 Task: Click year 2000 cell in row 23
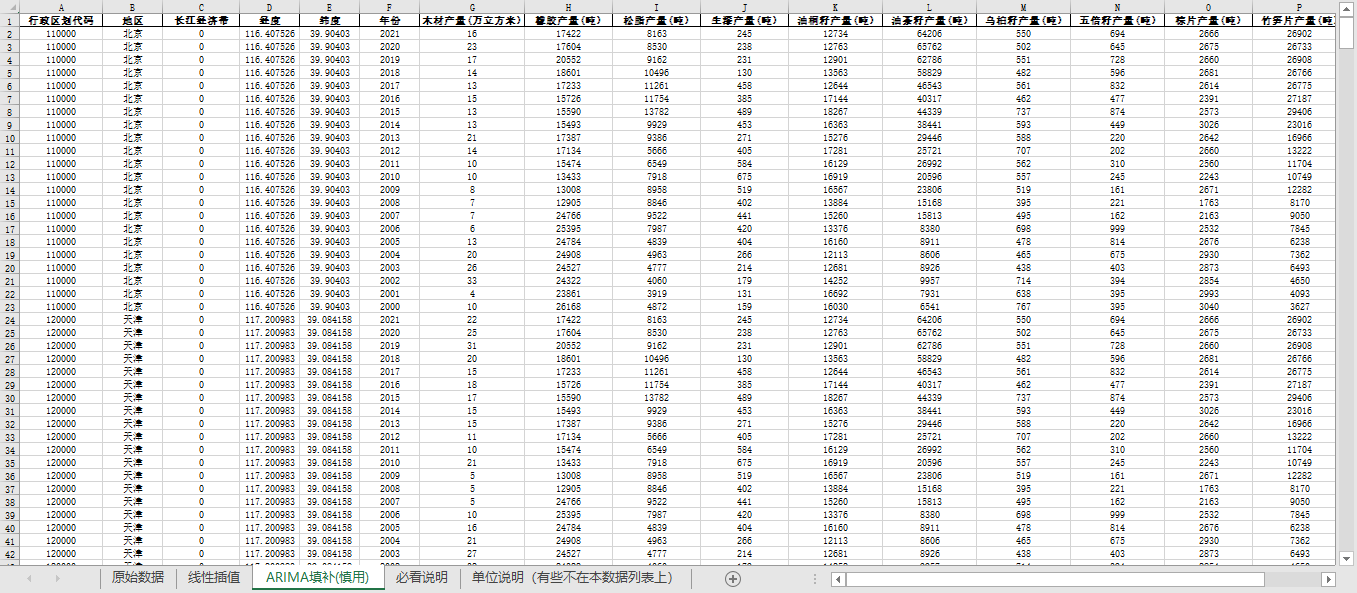tap(390, 306)
